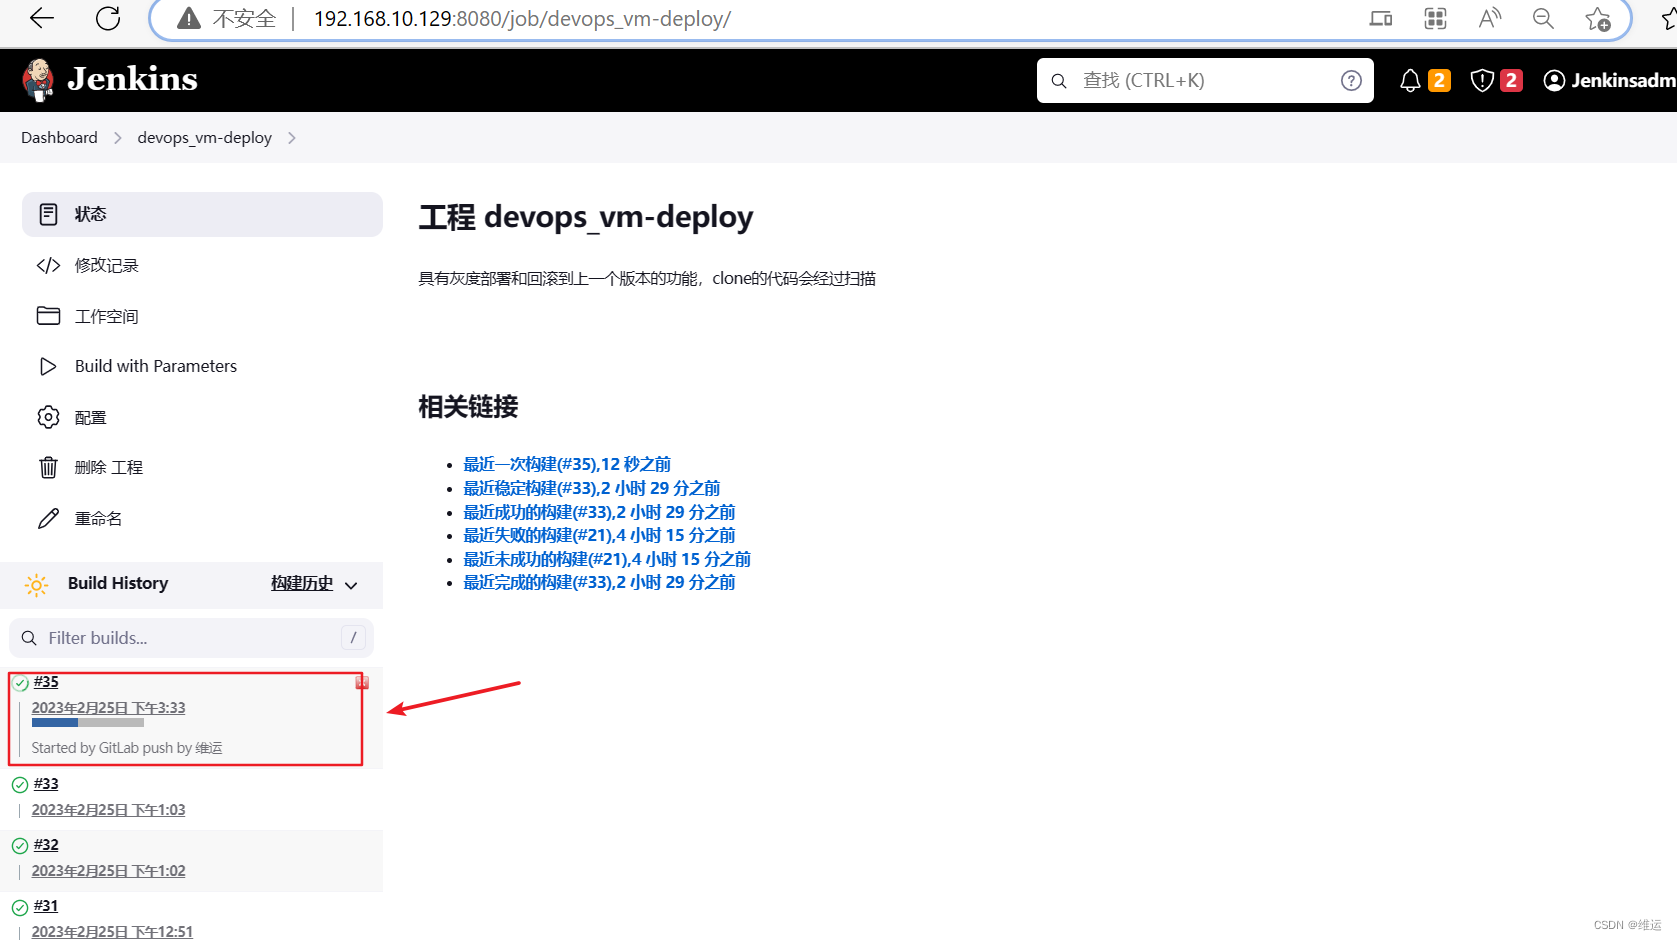Open build #33 timestamp 下午1:03
Viewport: 1677px width, 940px height.
pos(108,810)
